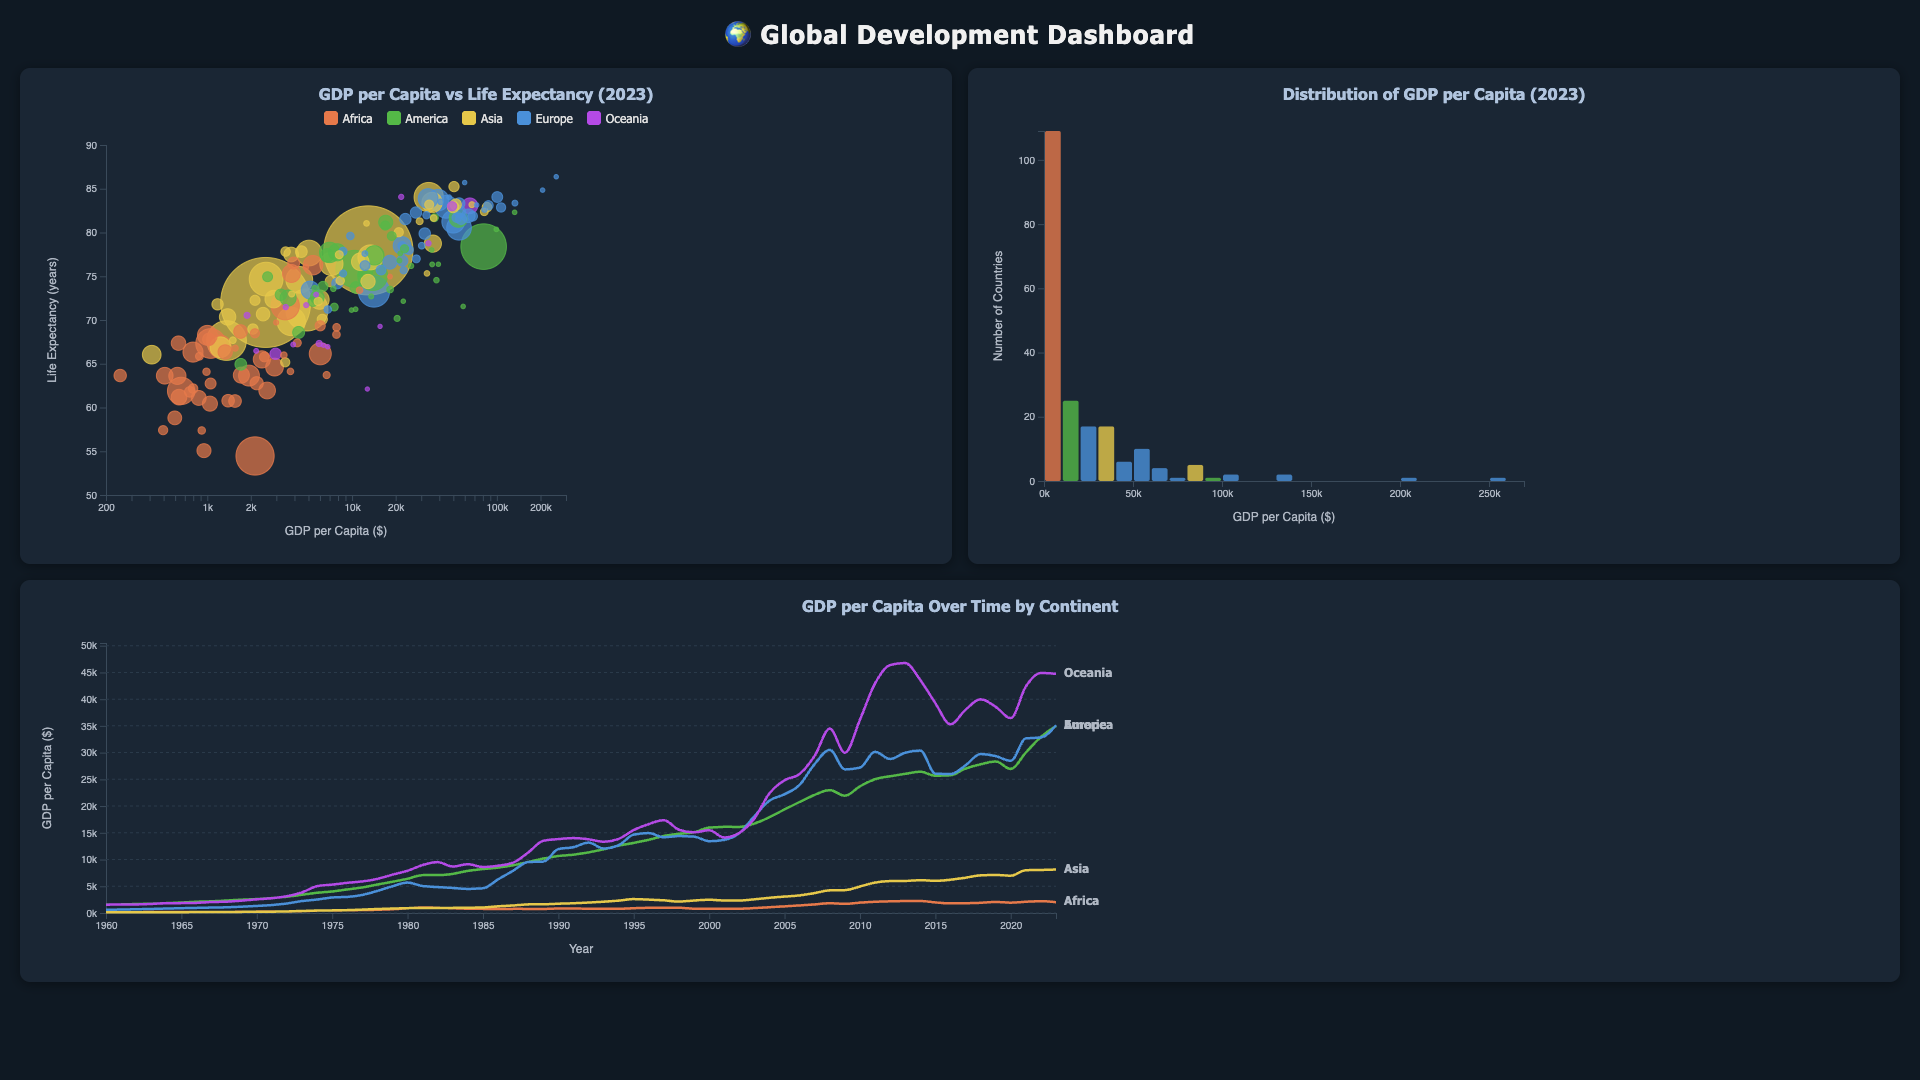Select the tallest orange histogram bar
Screen dimensions: 1920x1080
coord(1053,306)
